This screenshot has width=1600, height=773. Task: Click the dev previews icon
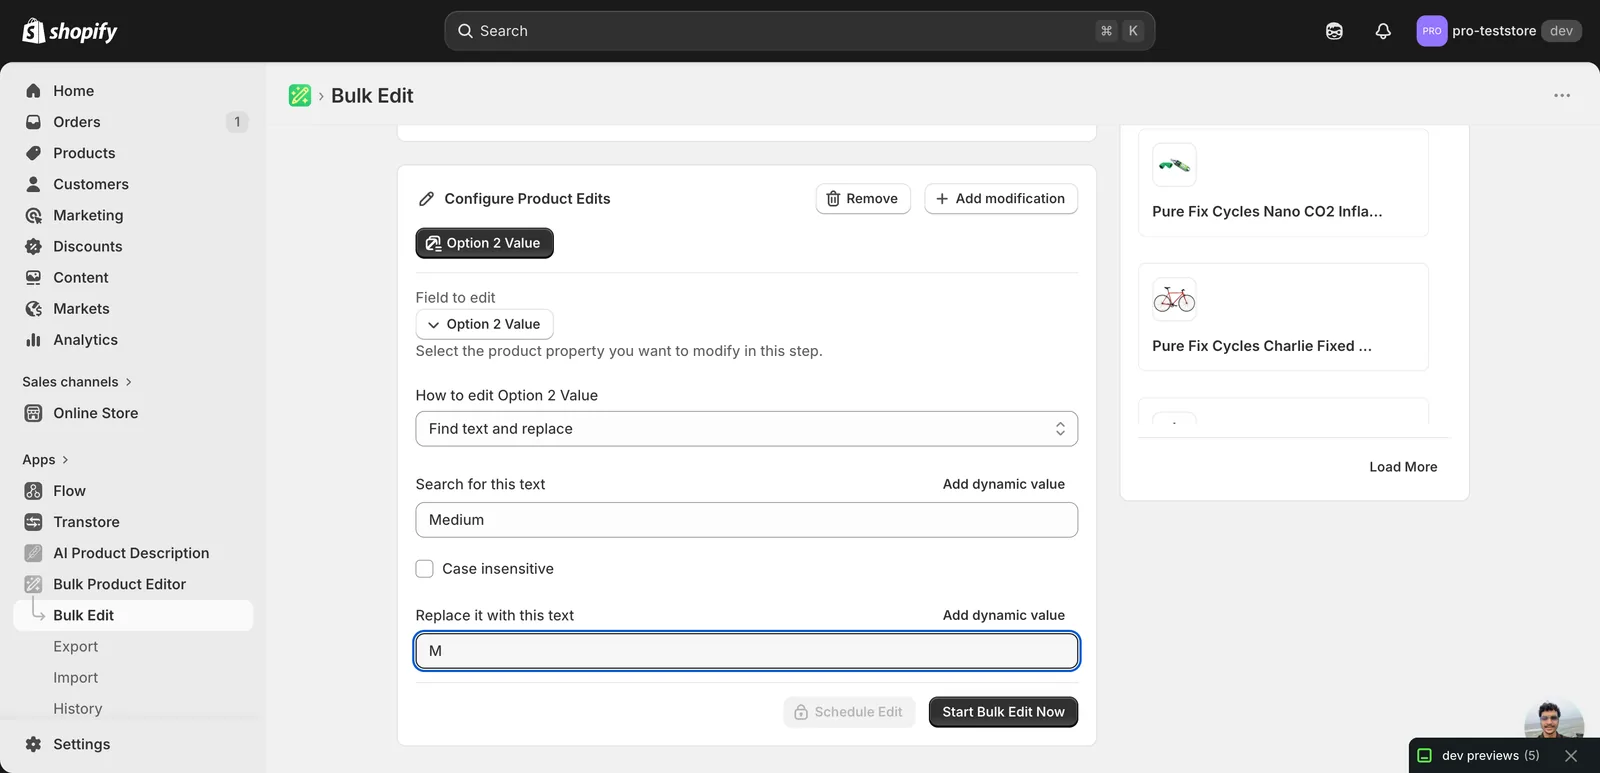1425,756
